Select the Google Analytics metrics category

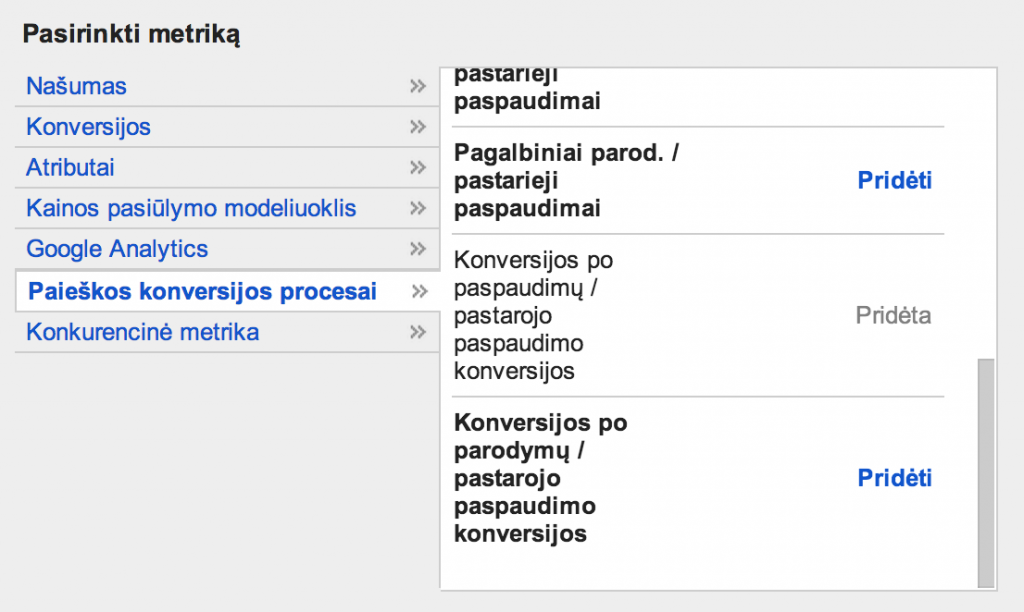point(117,249)
